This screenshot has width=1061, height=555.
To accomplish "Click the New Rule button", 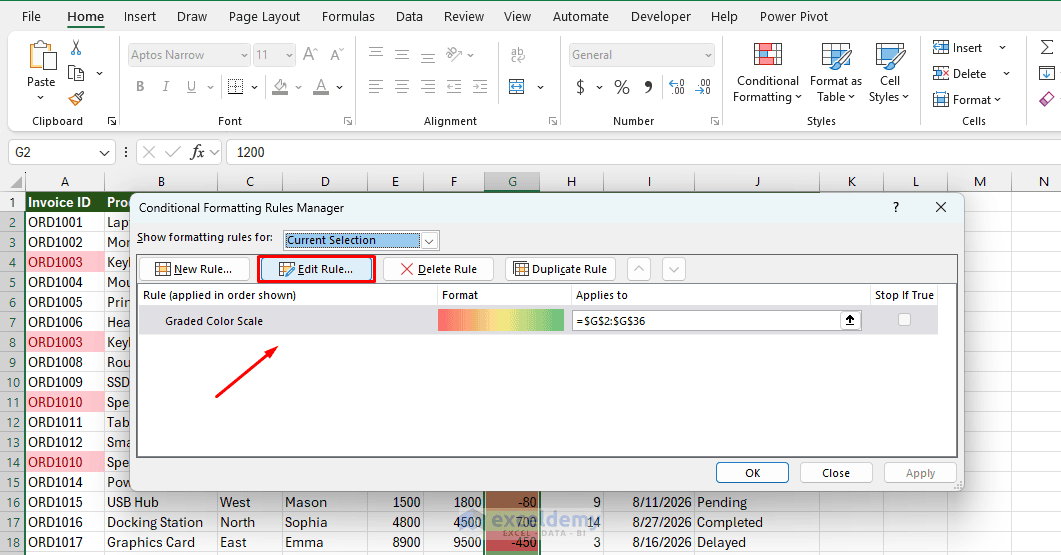I will click(x=194, y=269).
